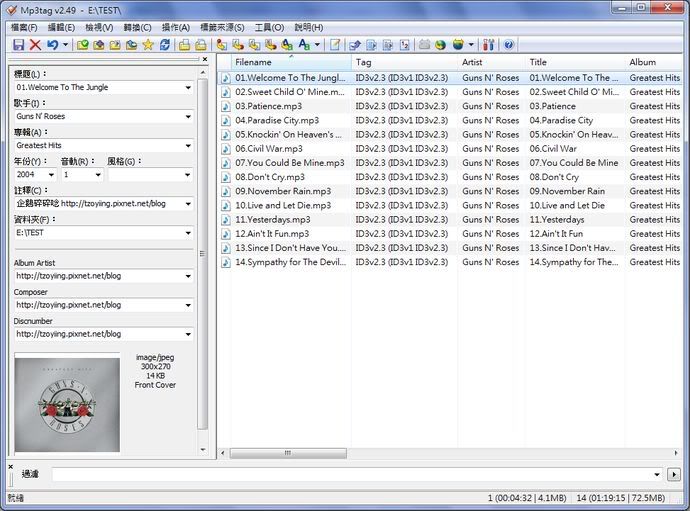Image resolution: width=690 pixels, height=511 pixels.
Task: Open the 檔案(F) menu
Action: click(x=24, y=27)
